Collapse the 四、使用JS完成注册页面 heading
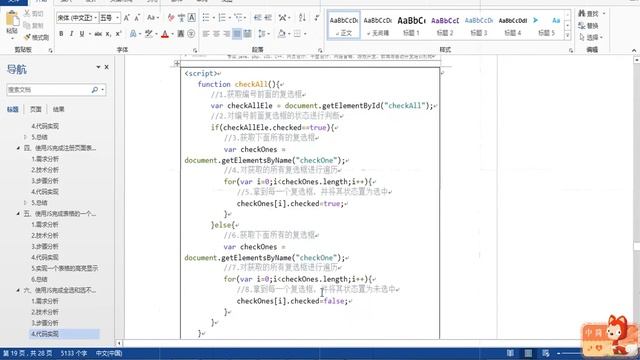The width and height of the screenshot is (640, 360). tap(18, 148)
